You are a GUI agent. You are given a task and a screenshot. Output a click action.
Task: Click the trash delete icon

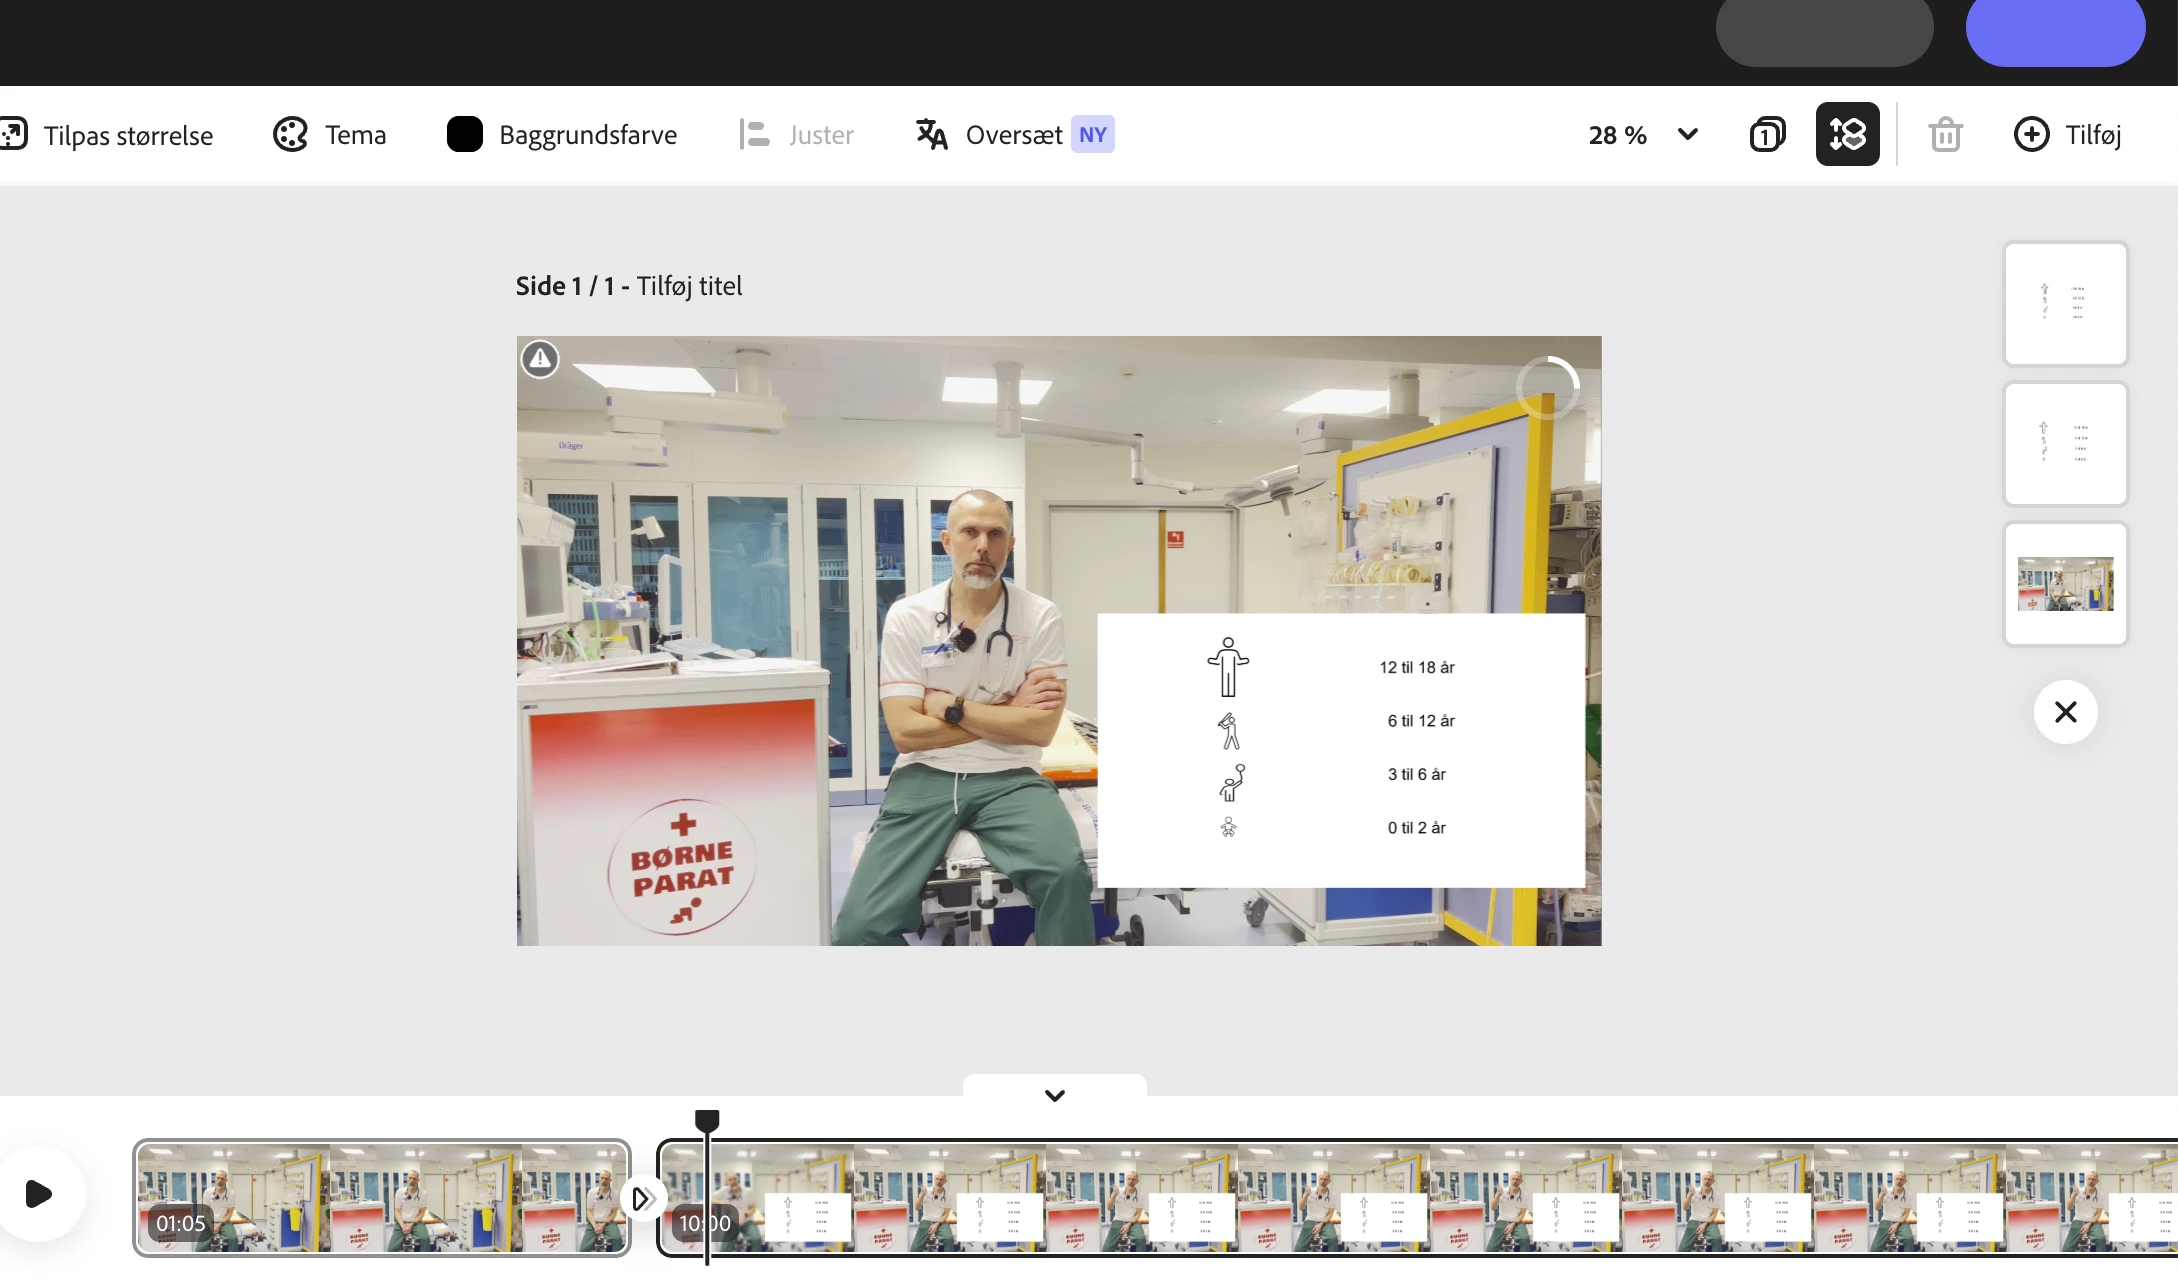tap(1945, 134)
